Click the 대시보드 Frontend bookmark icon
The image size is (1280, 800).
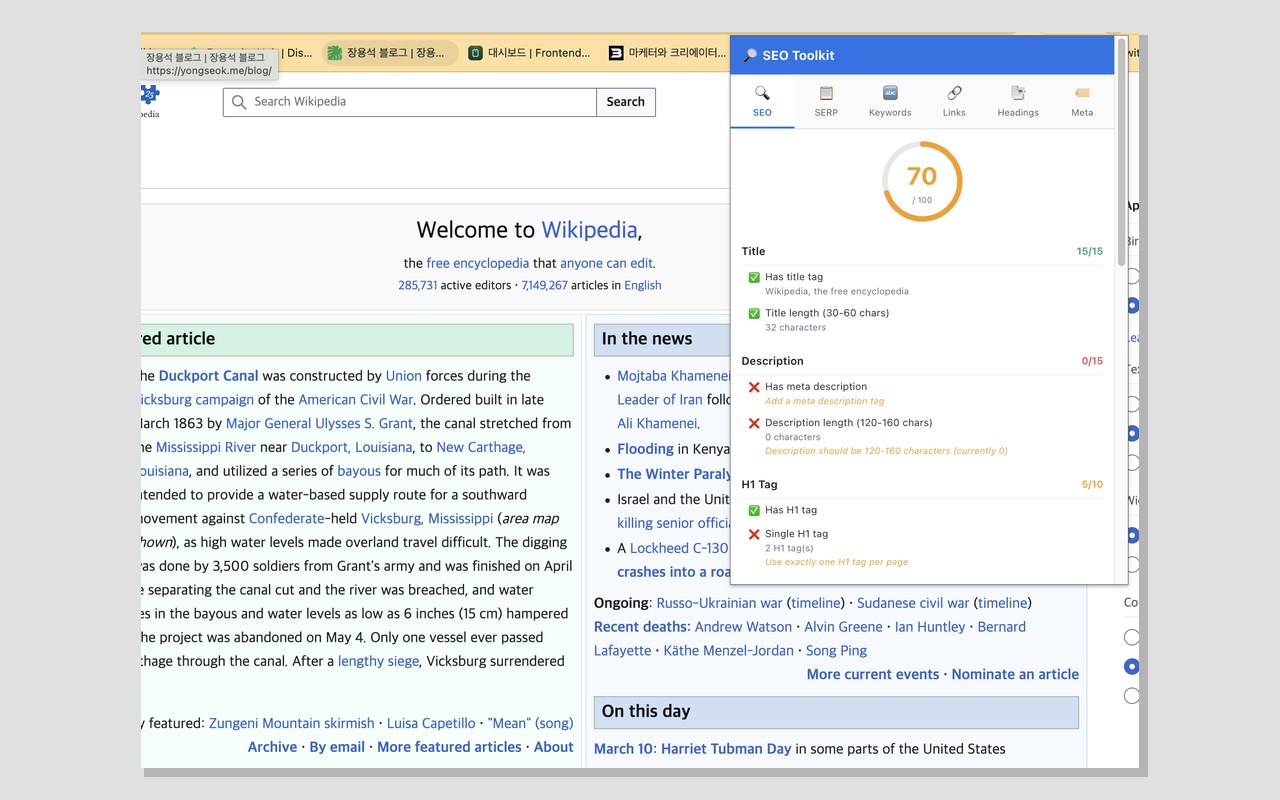click(x=476, y=53)
